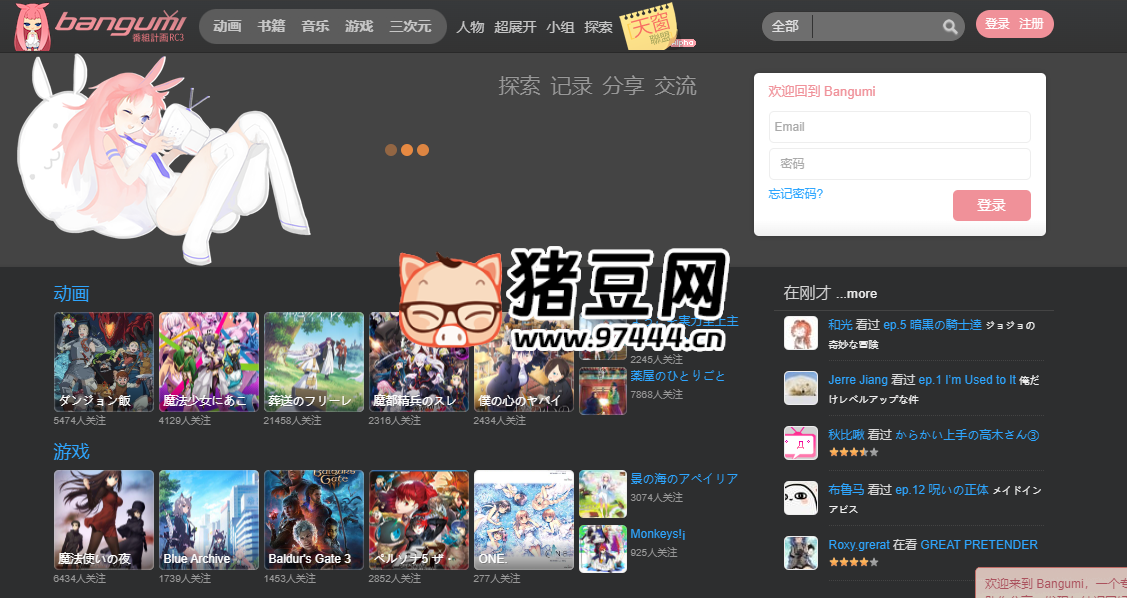Click the search magnifier icon
The height and width of the screenshot is (598, 1127).
point(949,27)
